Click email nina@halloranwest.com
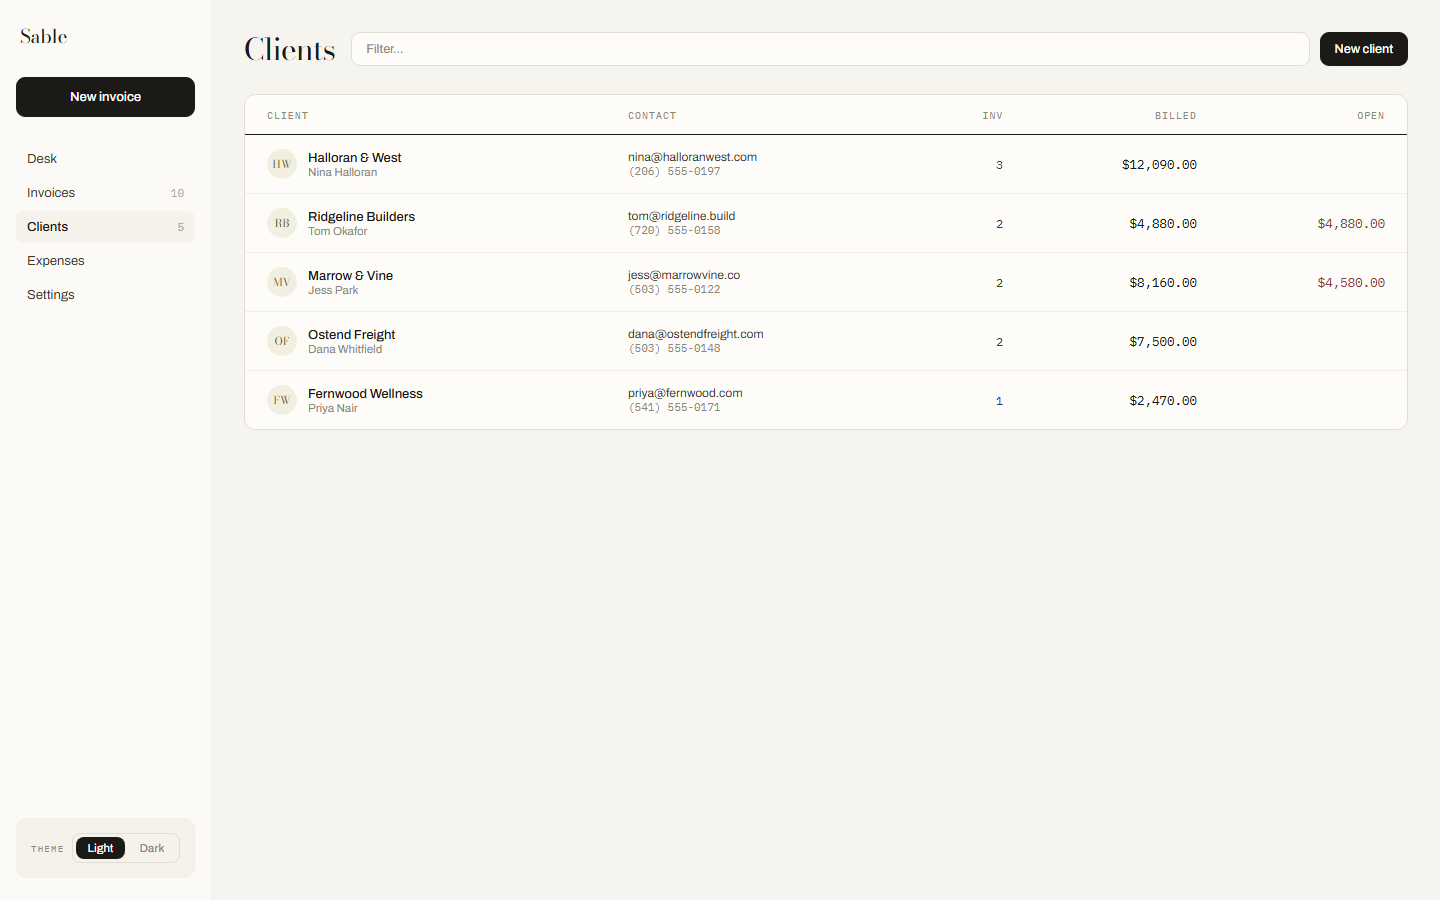The height and width of the screenshot is (900, 1440). pyautogui.click(x=692, y=157)
